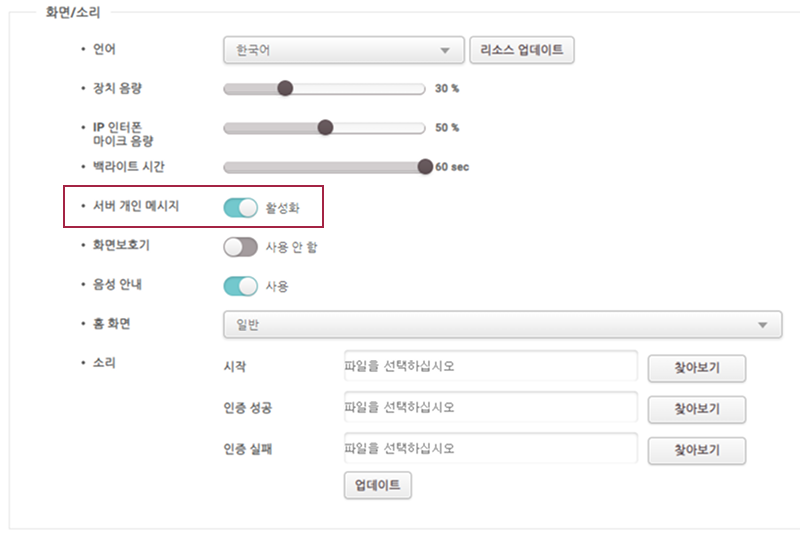This screenshot has height=537, width=800.
Task: Click the arrow of the 홈 화면 dropdown
Action: tap(762, 325)
